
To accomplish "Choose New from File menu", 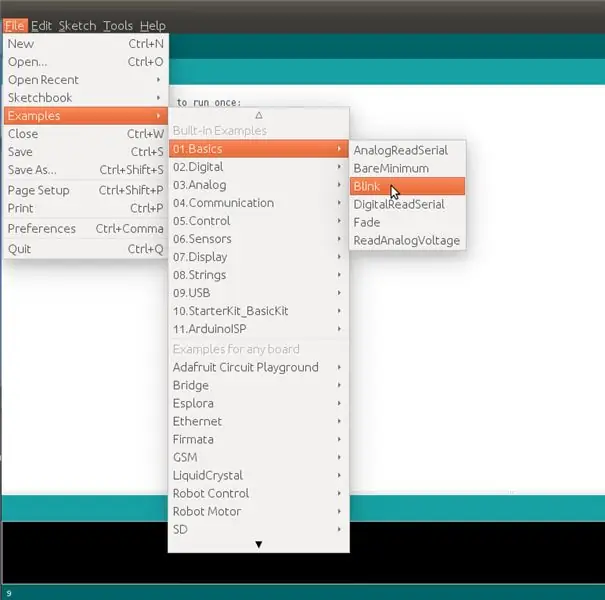I will click(86, 44).
